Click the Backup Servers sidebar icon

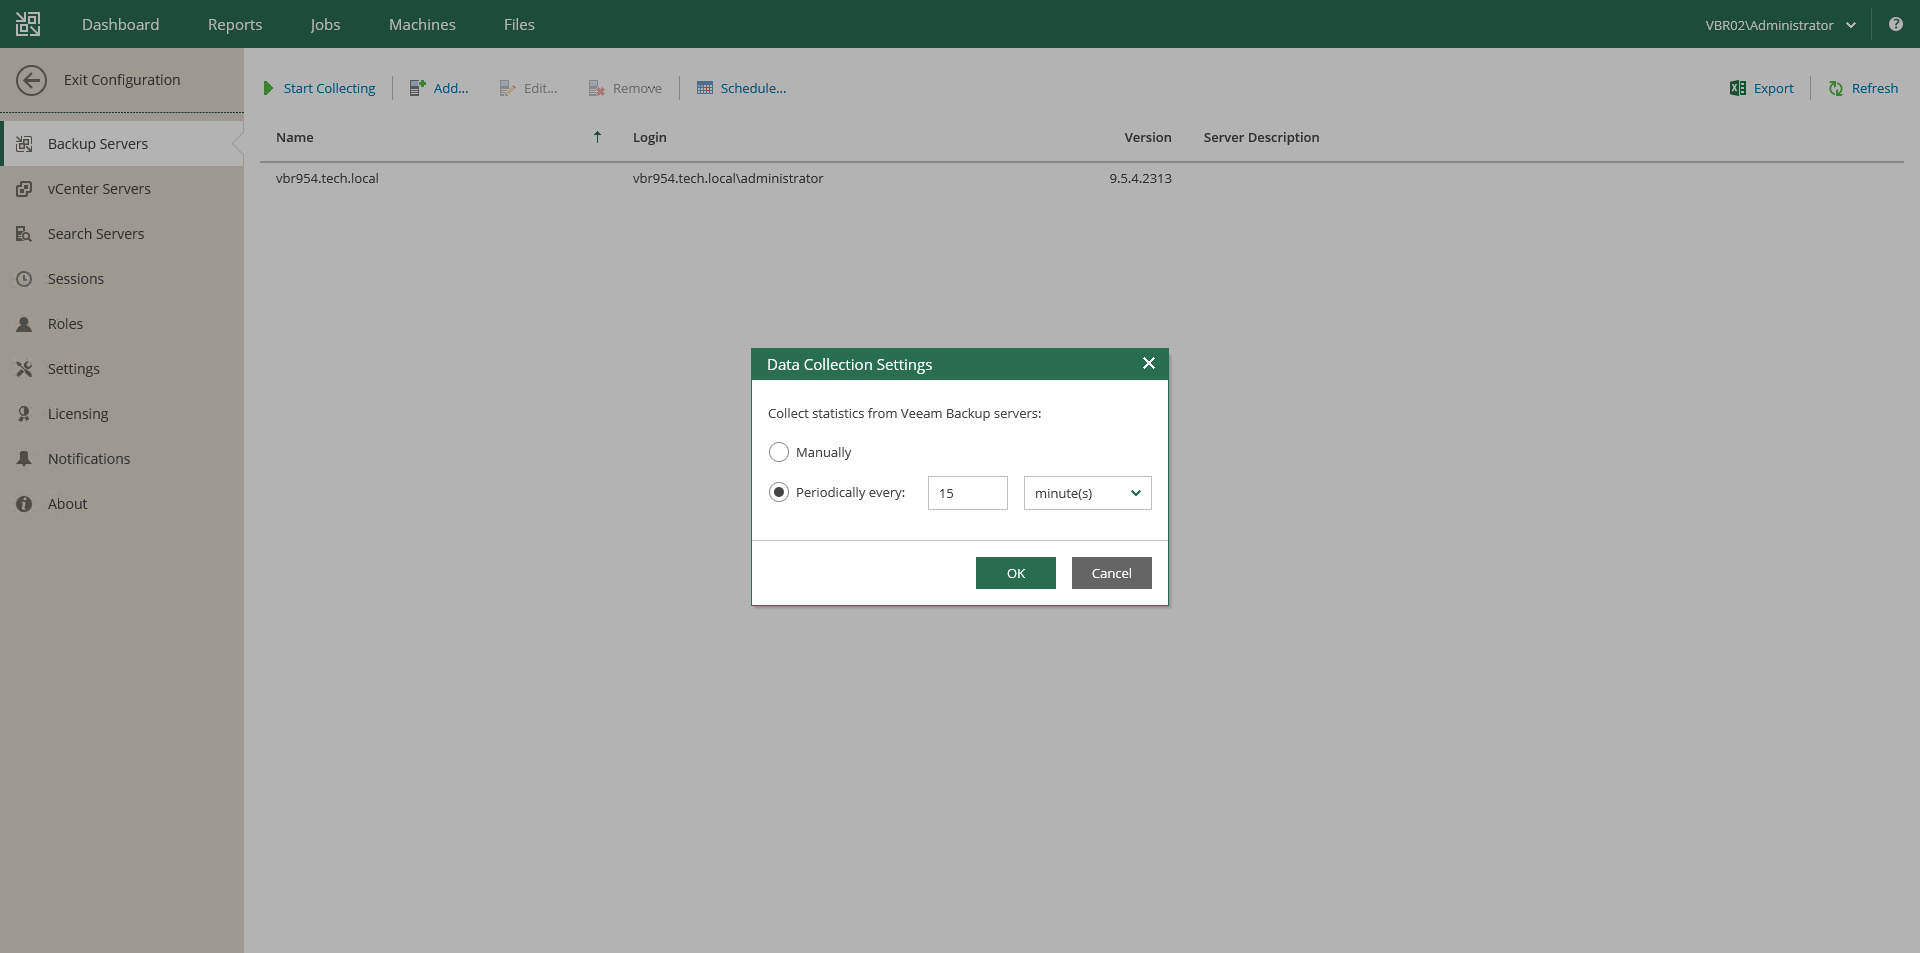pyautogui.click(x=24, y=144)
